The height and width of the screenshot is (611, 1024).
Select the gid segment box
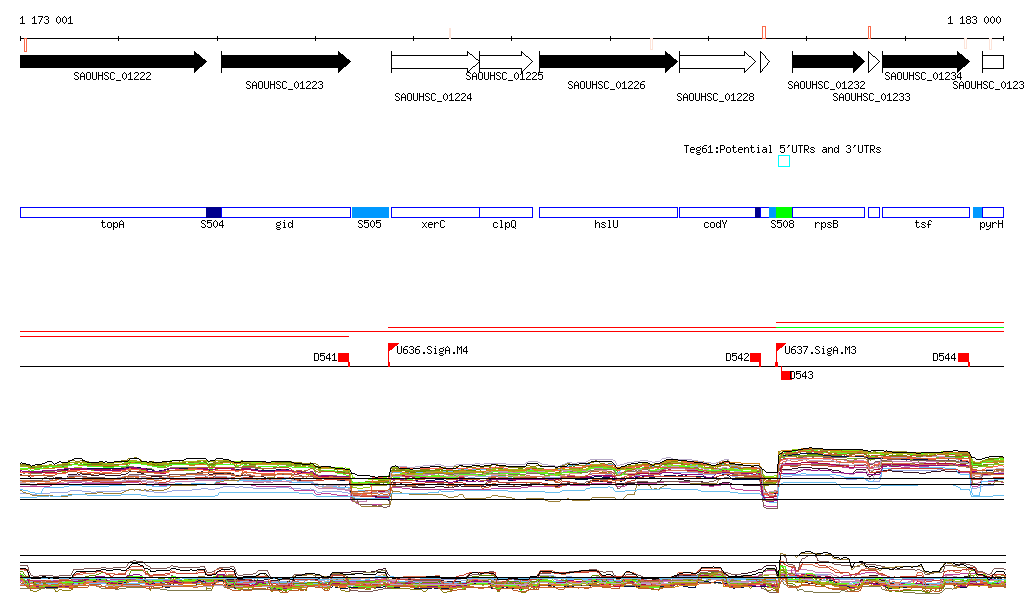tap(286, 212)
